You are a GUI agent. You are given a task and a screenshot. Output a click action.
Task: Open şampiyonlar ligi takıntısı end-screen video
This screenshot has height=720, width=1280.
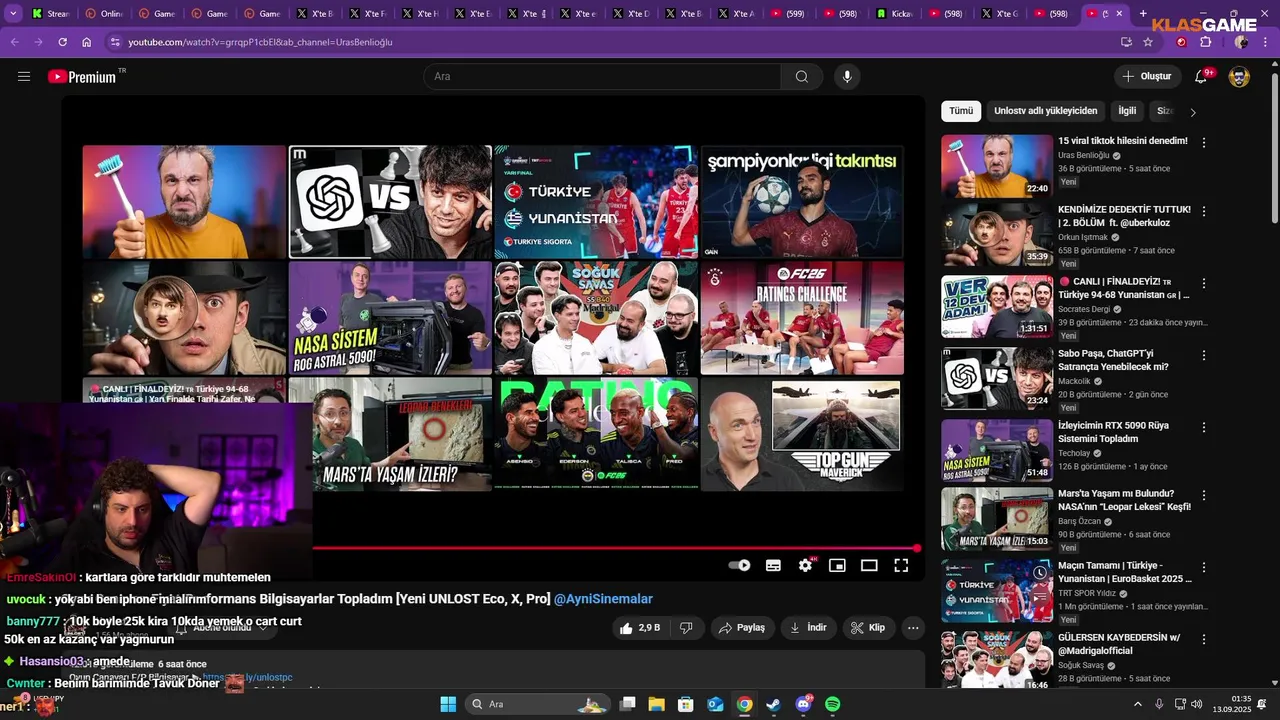pyautogui.click(x=802, y=202)
